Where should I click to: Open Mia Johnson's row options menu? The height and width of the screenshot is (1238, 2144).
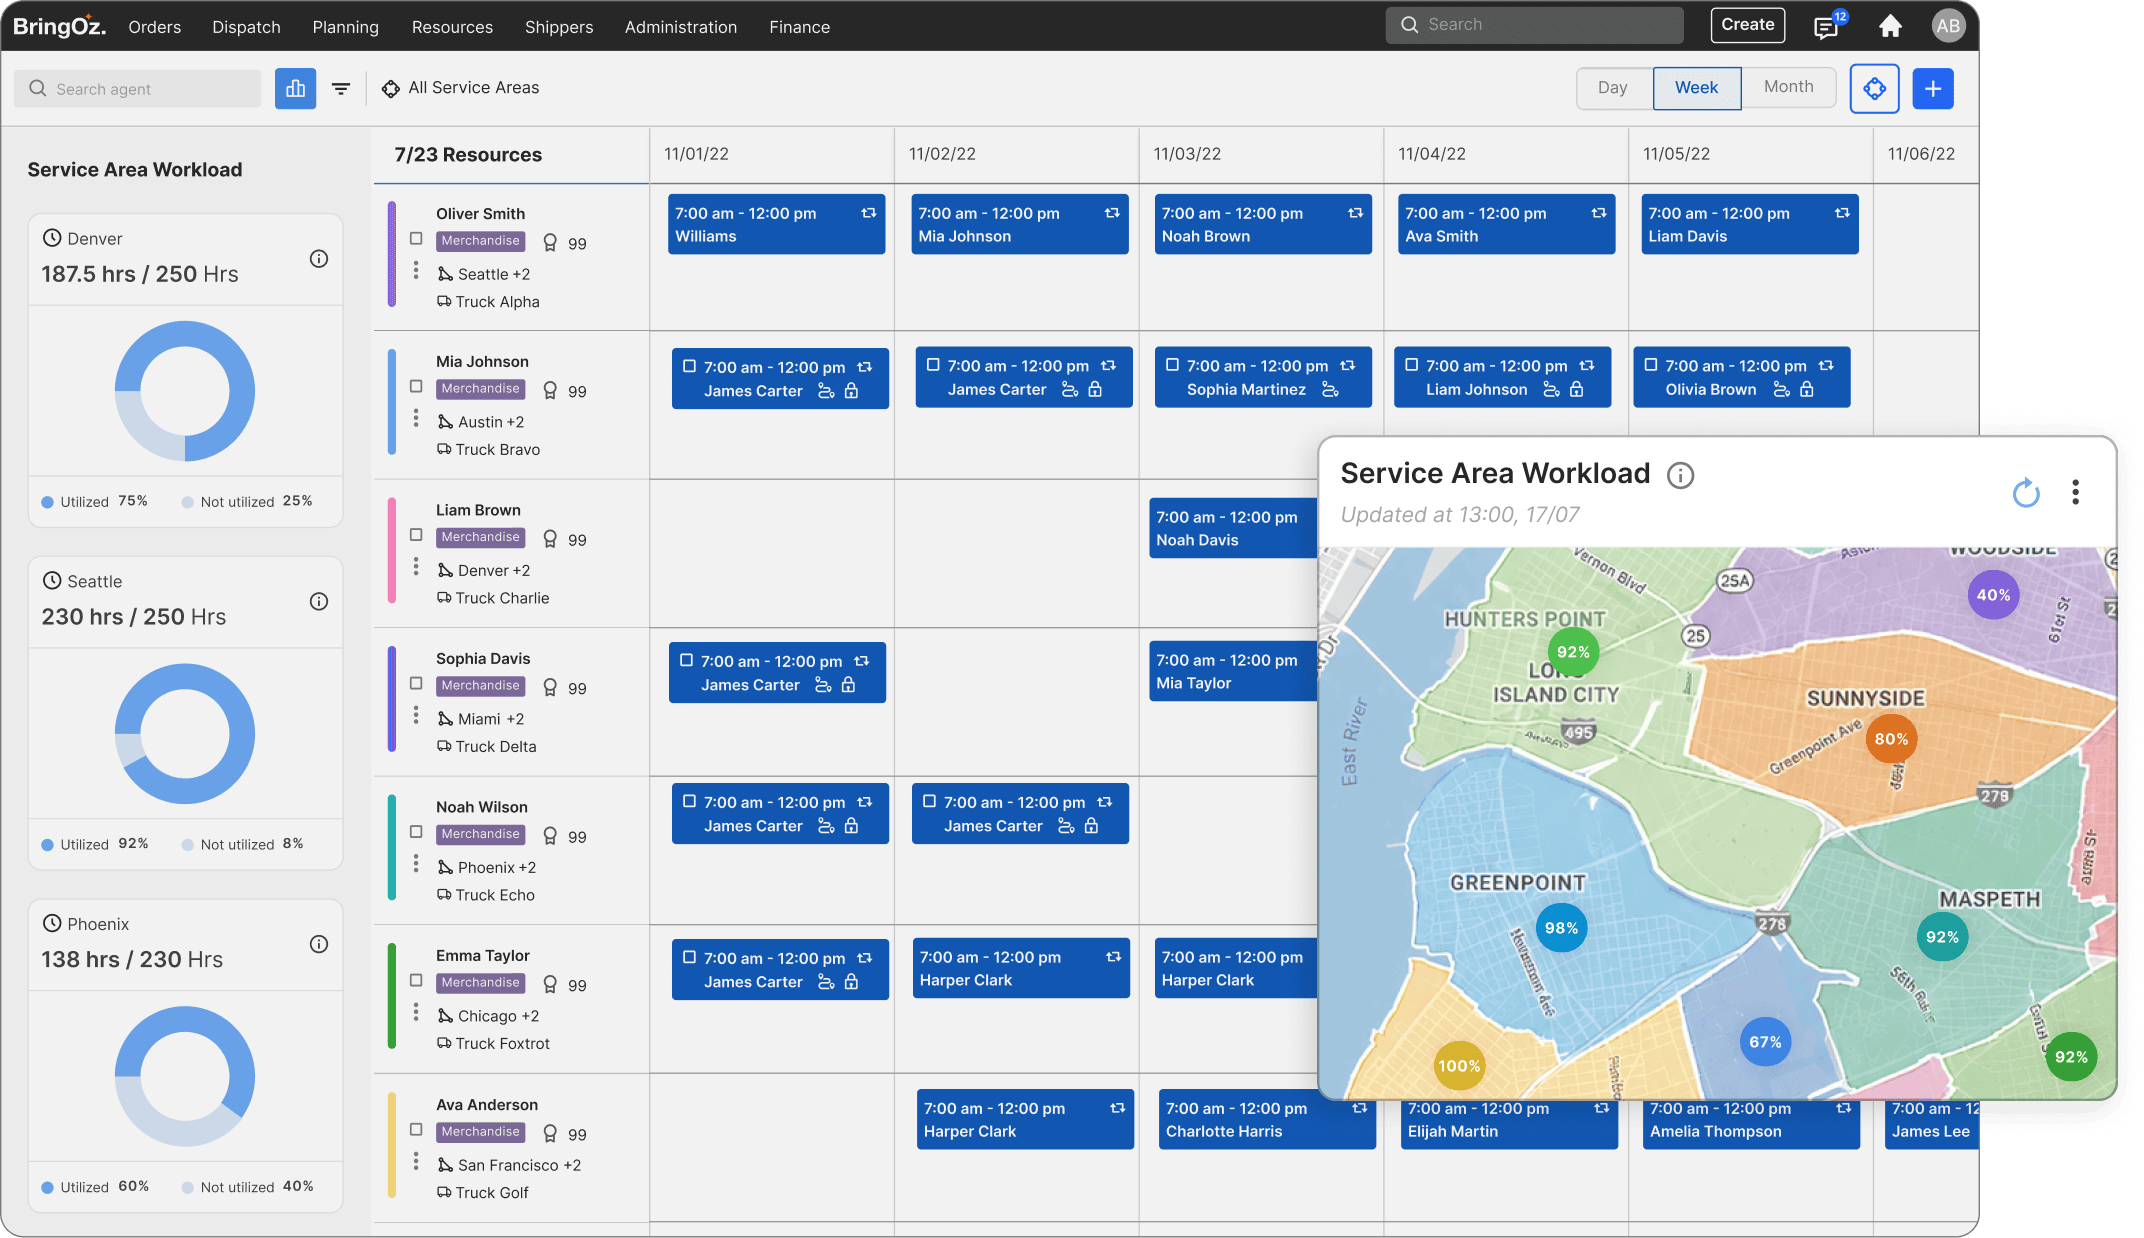click(x=416, y=418)
